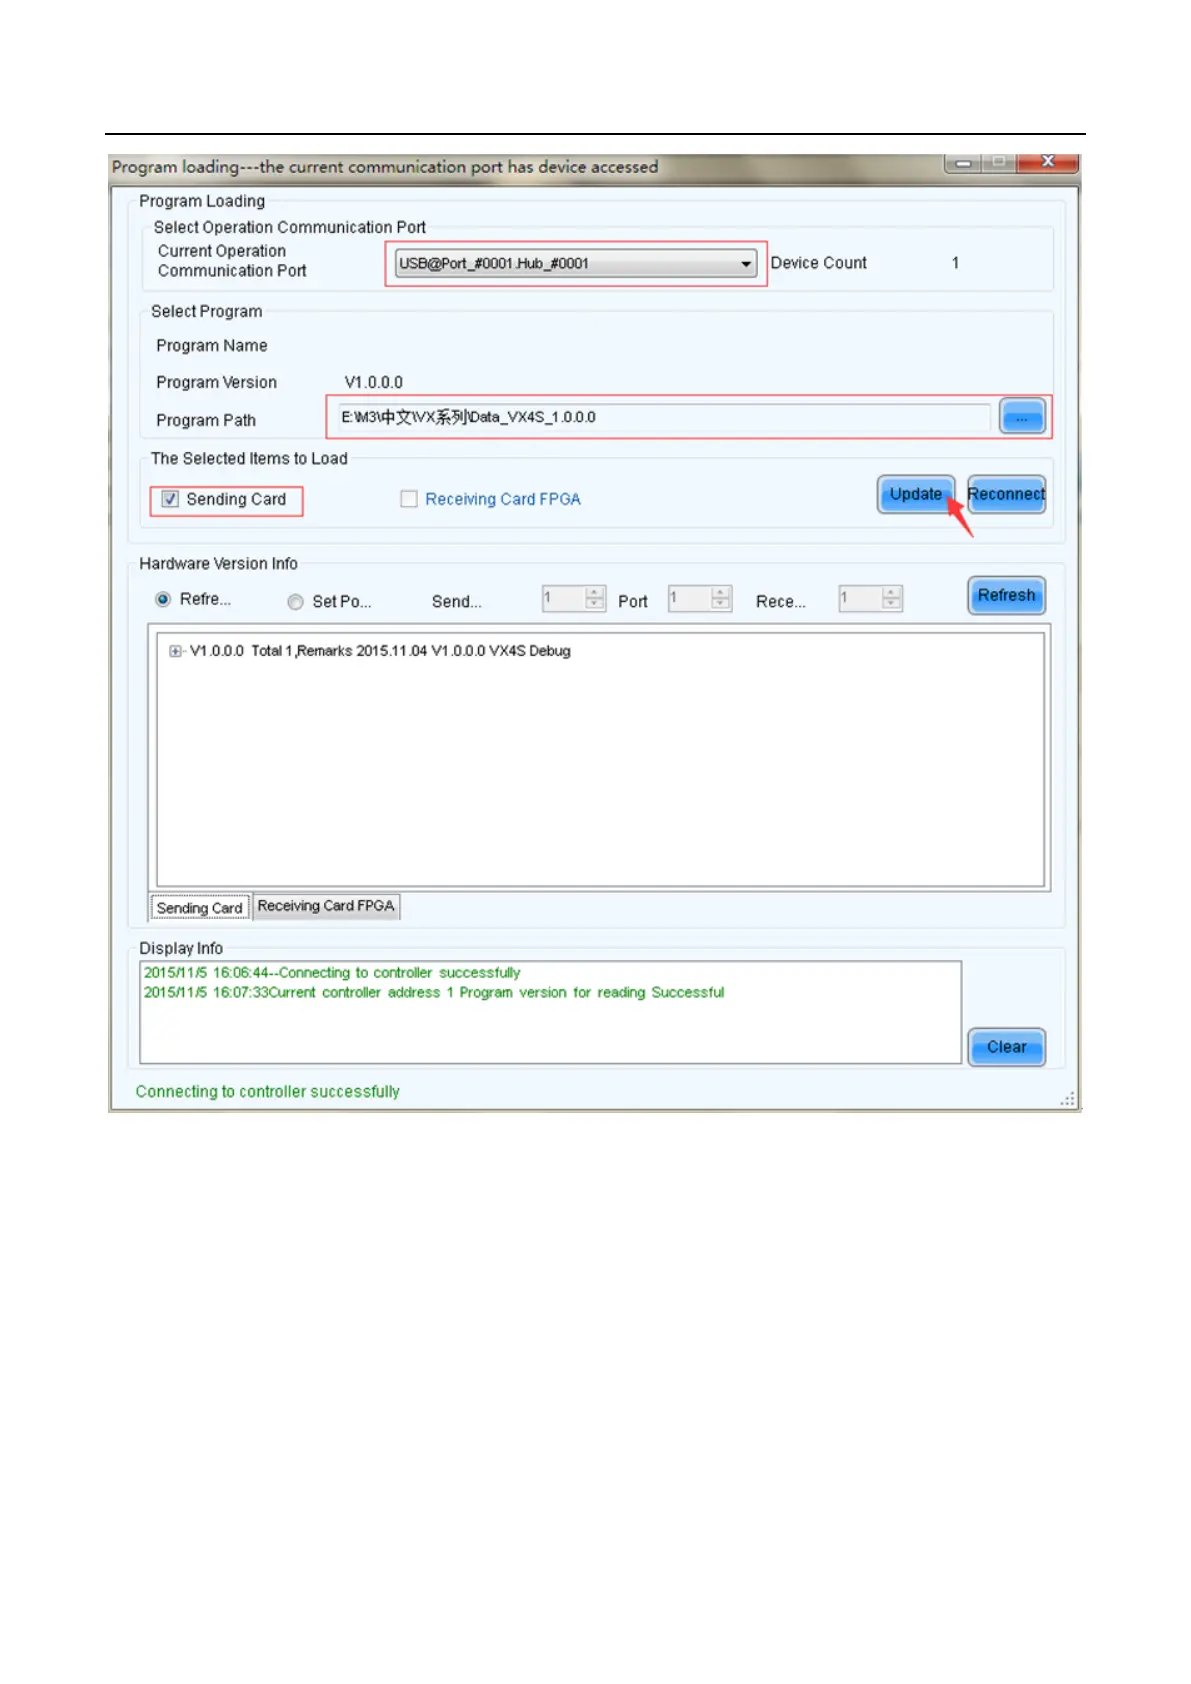The width and height of the screenshot is (1191, 1684).
Task: Select the Set Po... radio button
Action: [295, 602]
